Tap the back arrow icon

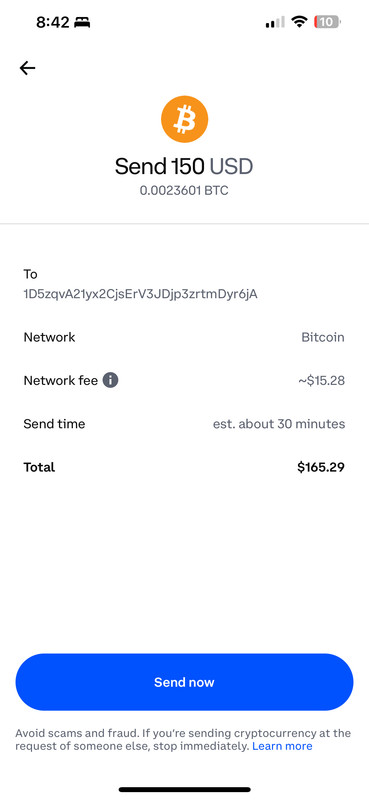pos(28,68)
